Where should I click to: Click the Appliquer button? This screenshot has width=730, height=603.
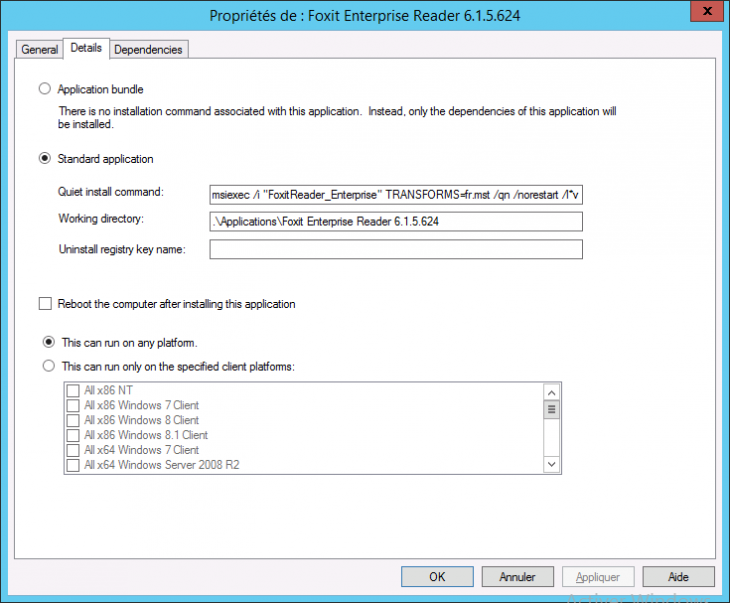pos(598,577)
